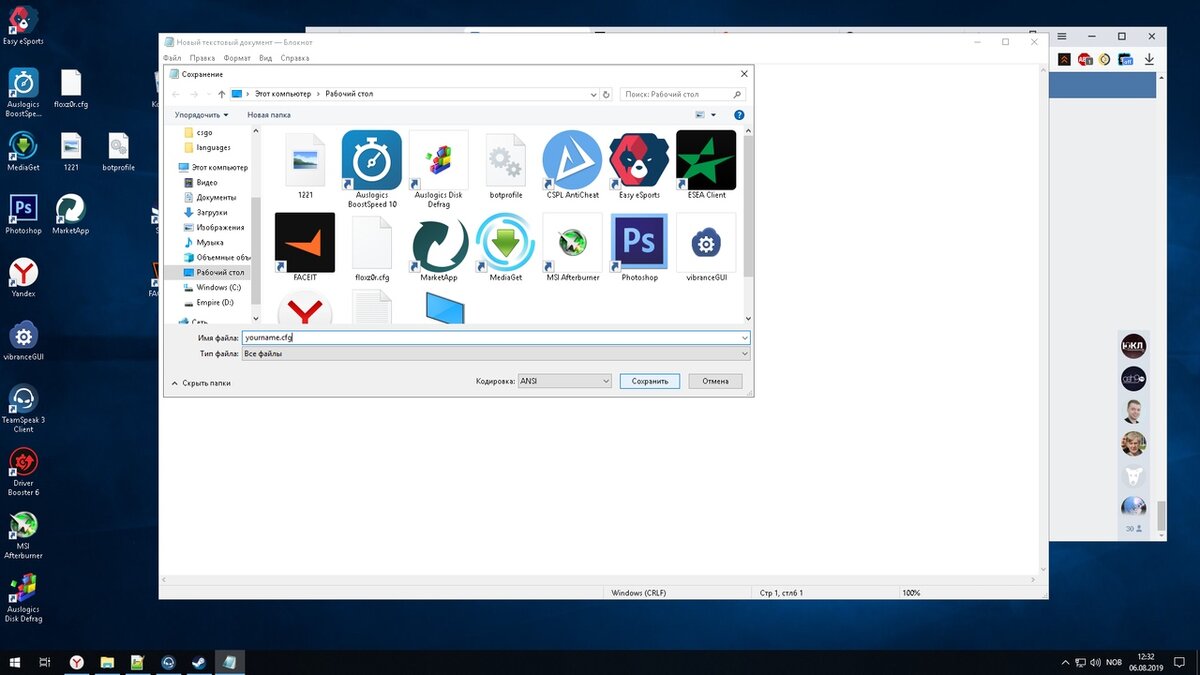Open the Вид menu in Notepad
The height and width of the screenshot is (675, 1200).
pyautogui.click(x=265, y=58)
